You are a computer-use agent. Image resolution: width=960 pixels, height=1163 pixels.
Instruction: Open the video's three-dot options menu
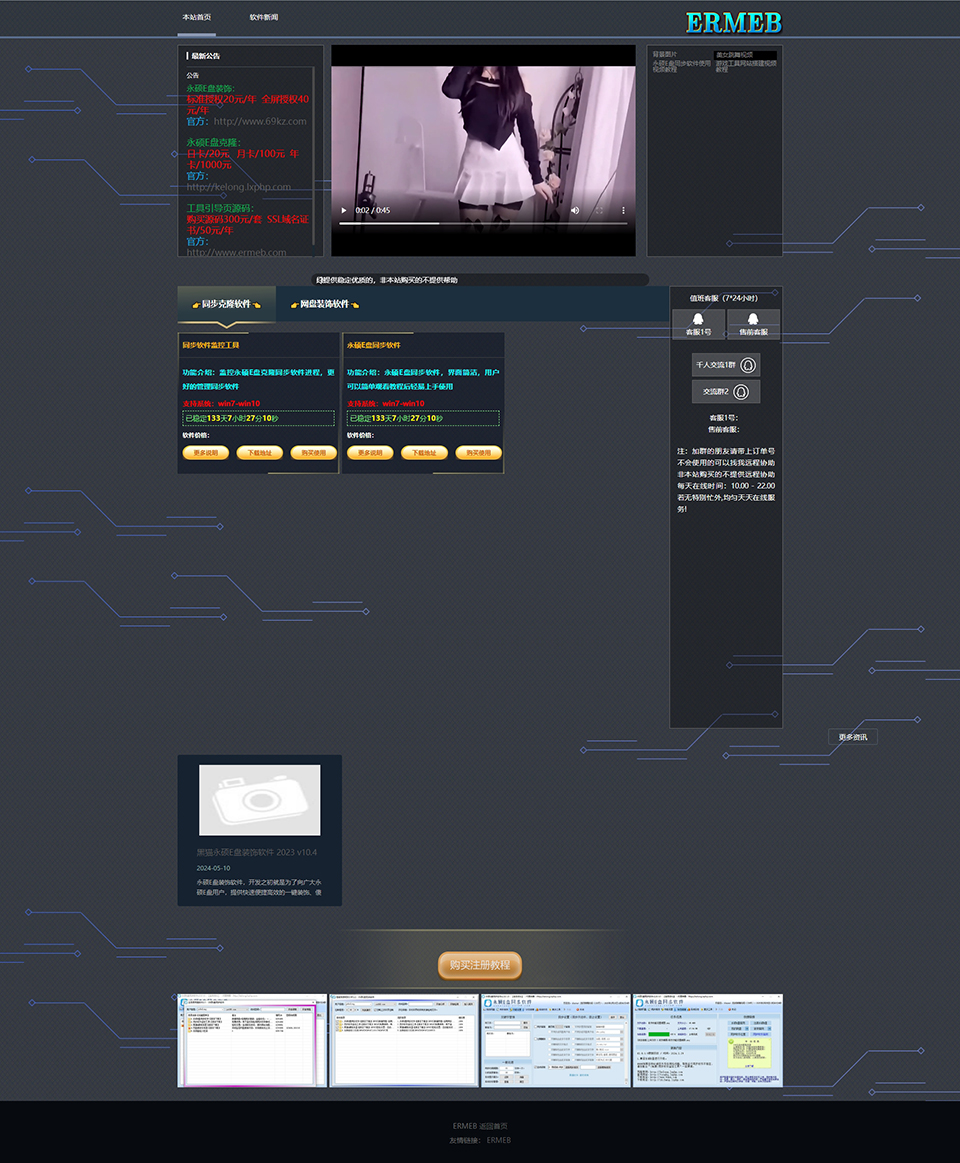point(623,211)
